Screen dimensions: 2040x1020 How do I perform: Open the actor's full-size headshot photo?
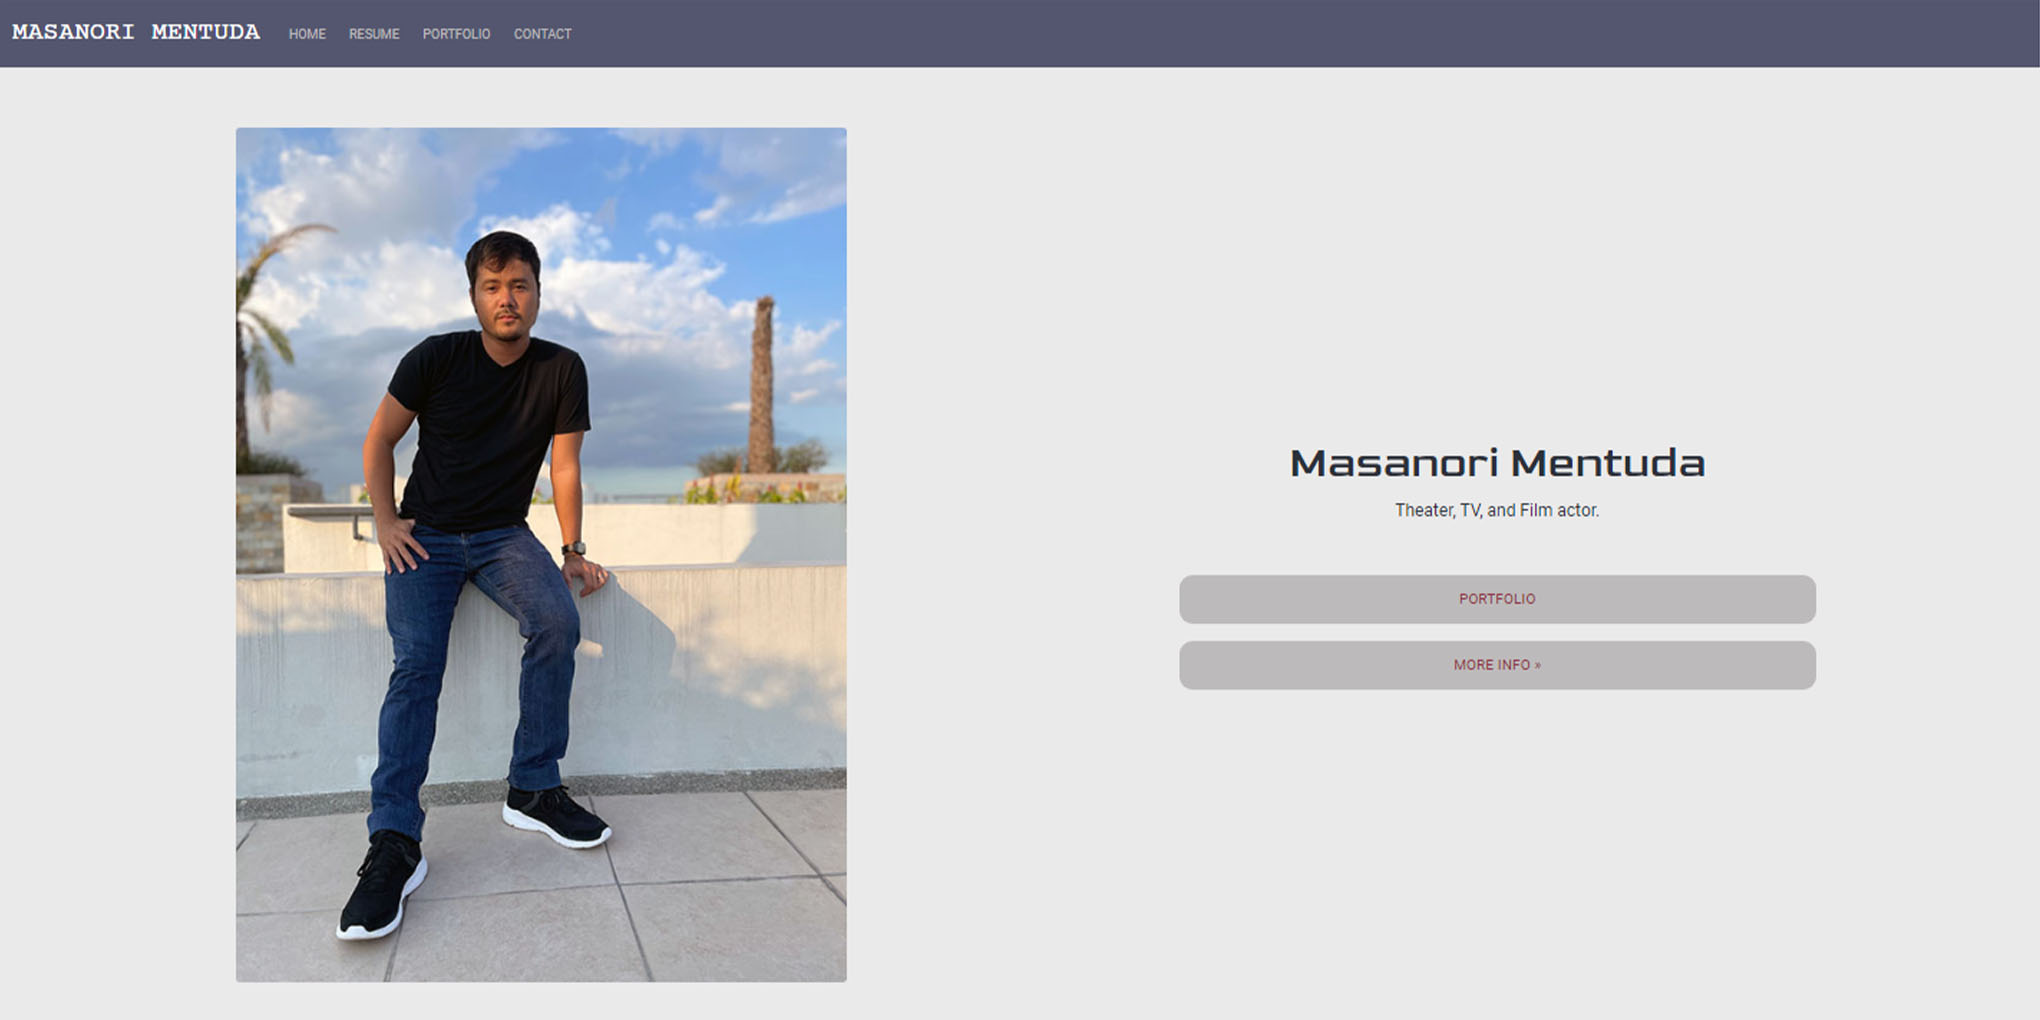[x=542, y=553]
